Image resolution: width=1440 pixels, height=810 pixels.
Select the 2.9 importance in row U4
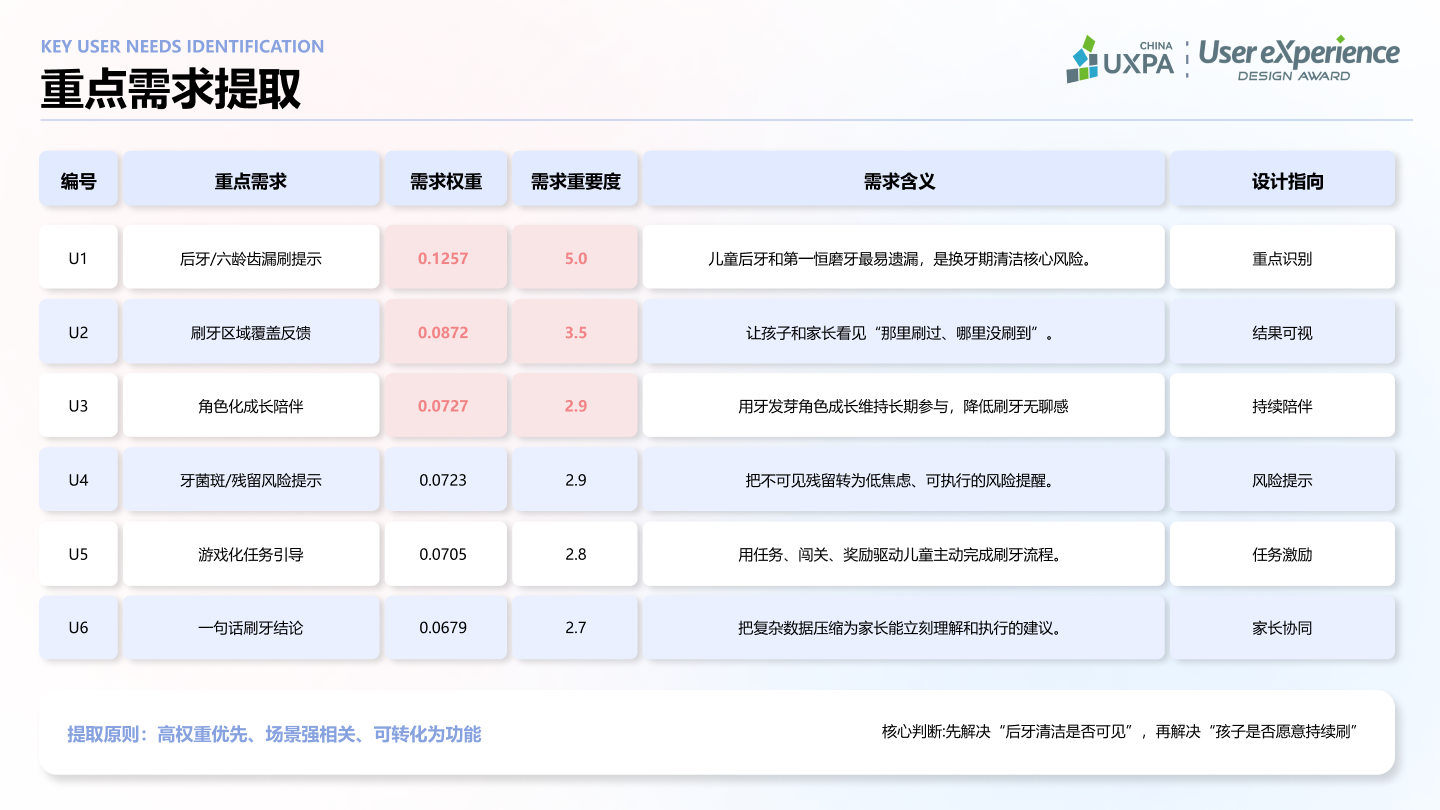point(575,480)
